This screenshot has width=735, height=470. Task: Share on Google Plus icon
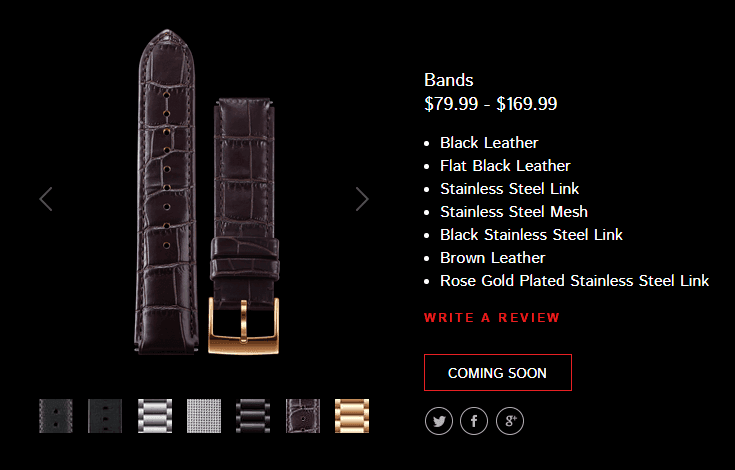pyautogui.click(x=510, y=421)
